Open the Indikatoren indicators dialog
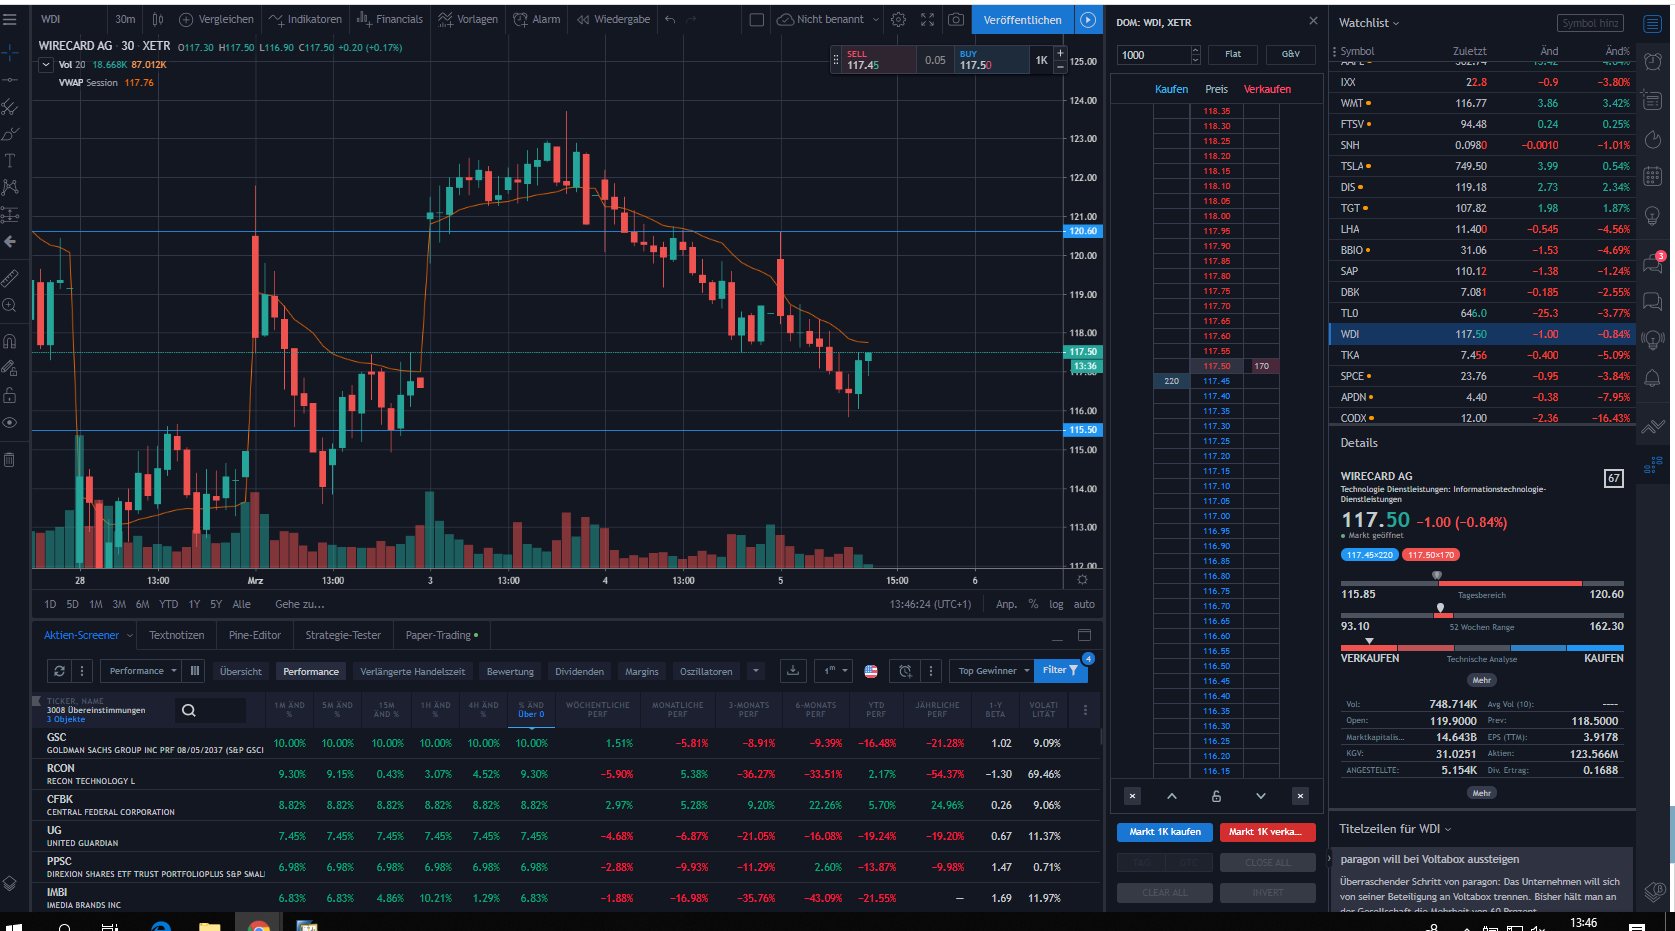The height and width of the screenshot is (931, 1675). [x=305, y=19]
